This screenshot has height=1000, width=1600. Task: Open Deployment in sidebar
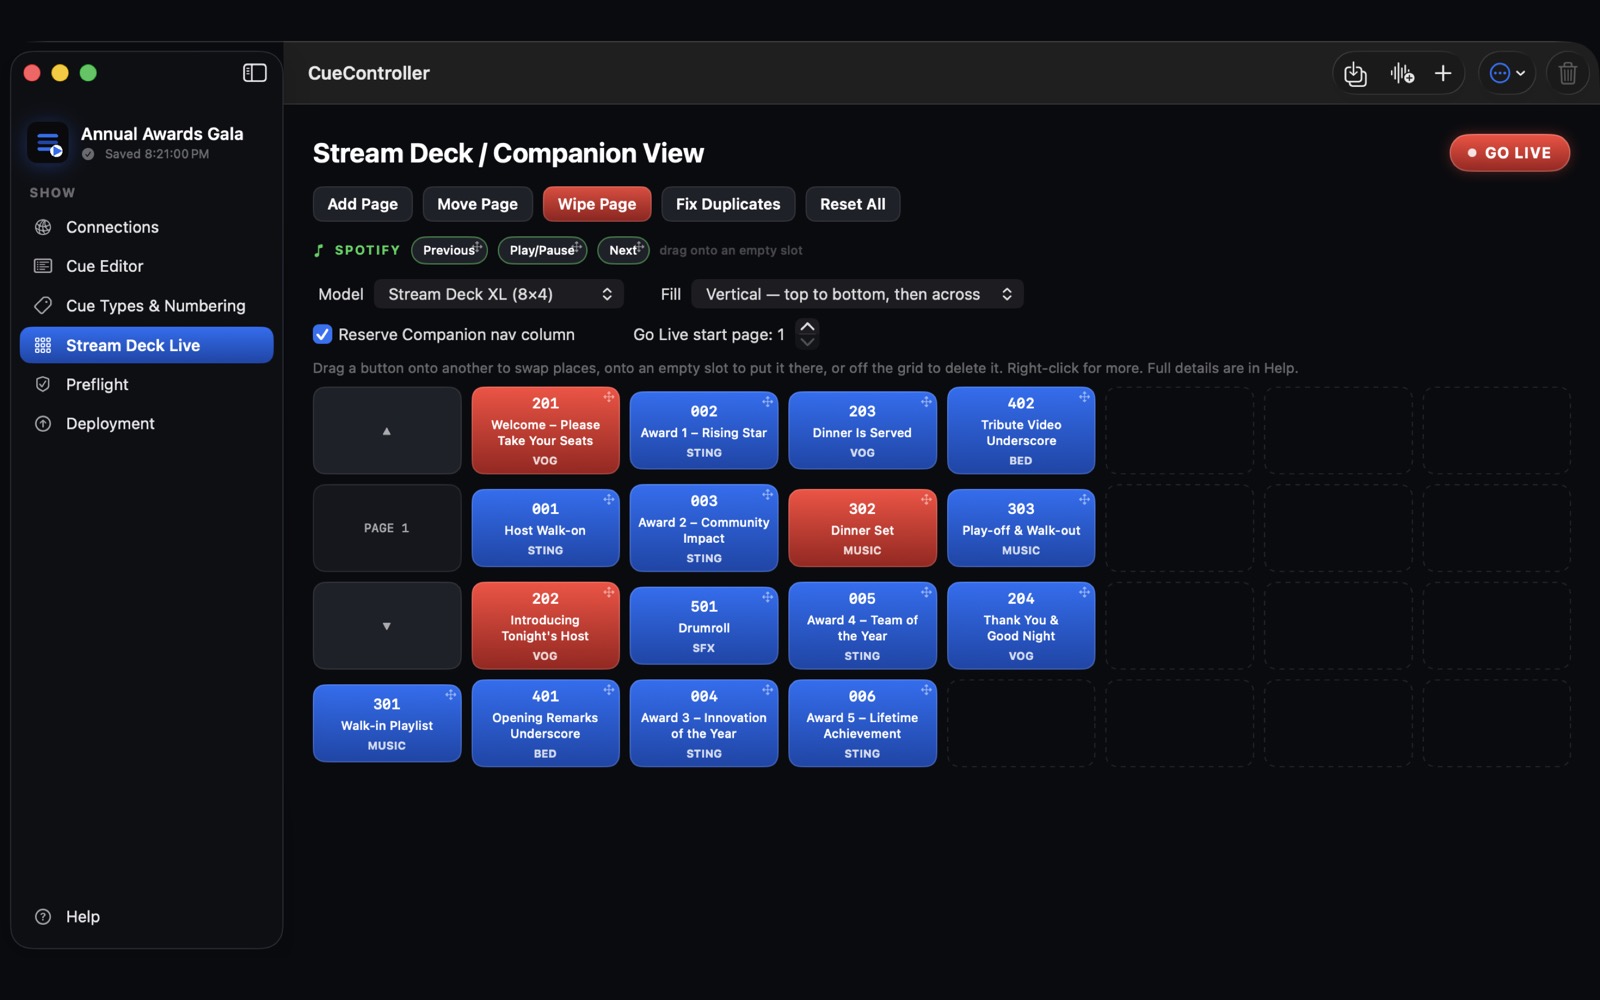click(x=147, y=424)
